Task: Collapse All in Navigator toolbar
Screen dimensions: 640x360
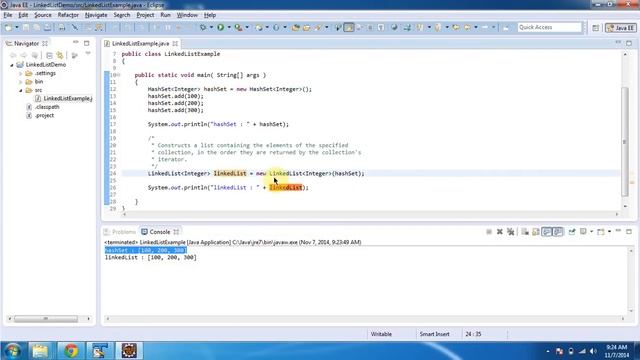Action: [49, 55]
